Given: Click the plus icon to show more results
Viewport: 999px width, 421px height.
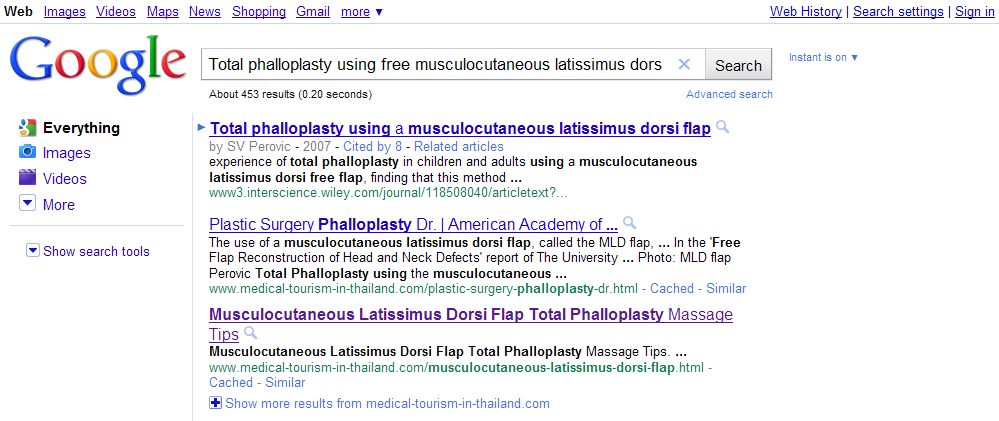Looking at the screenshot, I should coord(216,403).
